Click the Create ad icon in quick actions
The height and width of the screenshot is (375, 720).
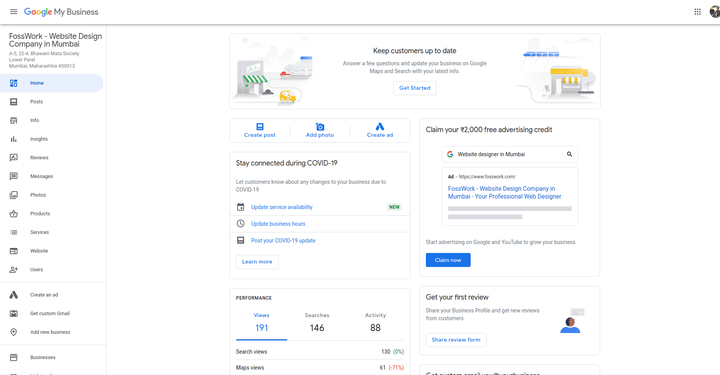tap(380, 127)
